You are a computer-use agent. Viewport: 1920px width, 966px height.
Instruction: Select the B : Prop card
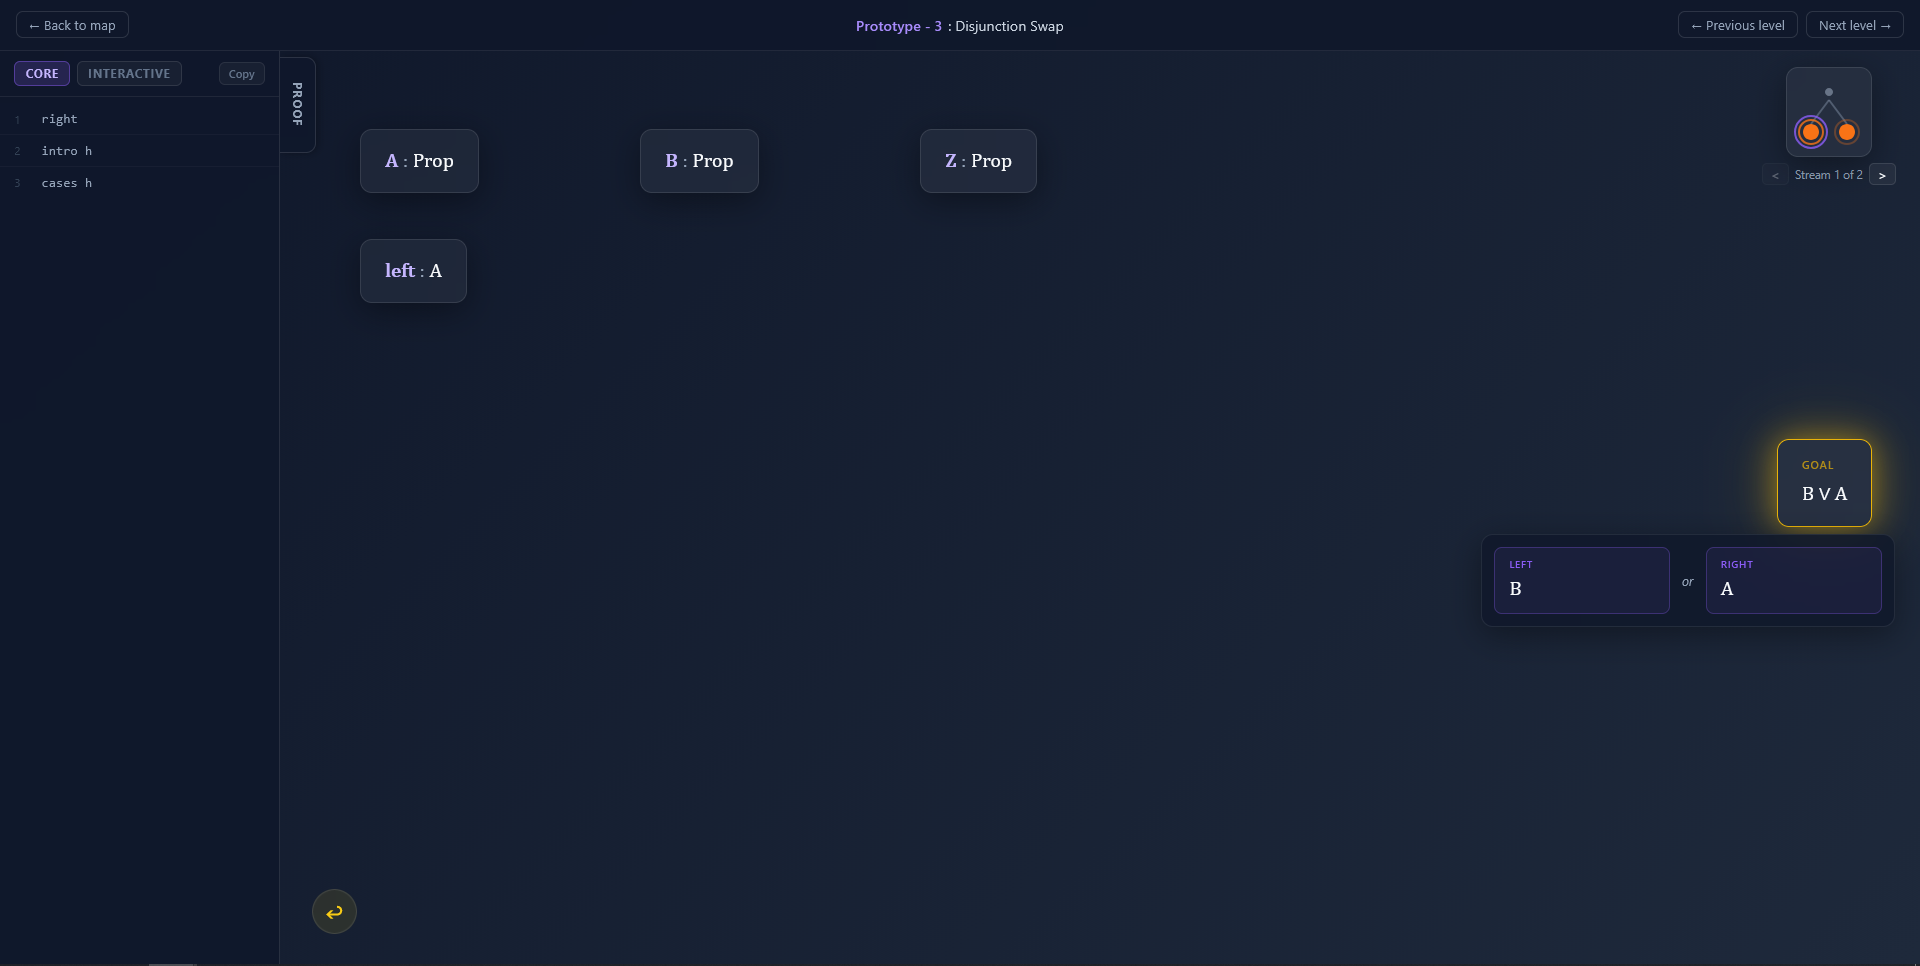pos(699,161)
